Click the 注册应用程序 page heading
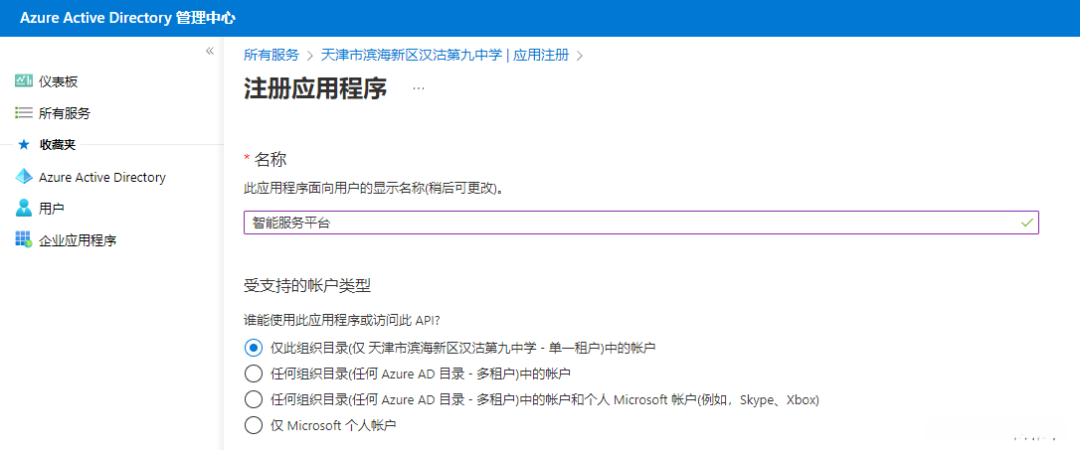Screen dimensions: 1080x450 [x=315, y=90]
